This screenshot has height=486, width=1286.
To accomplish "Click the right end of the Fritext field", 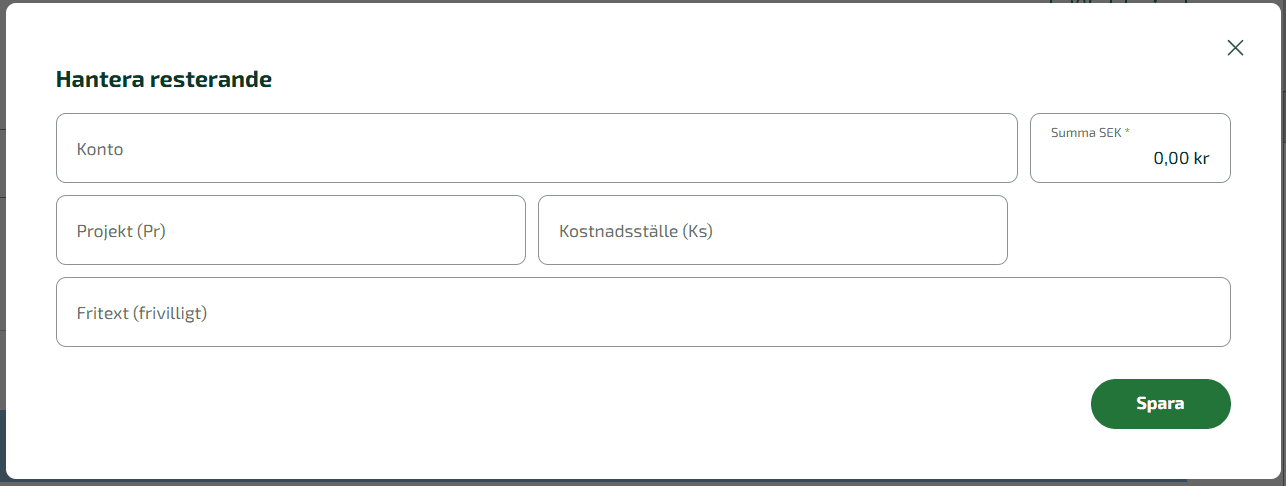I will point(1200,312).
